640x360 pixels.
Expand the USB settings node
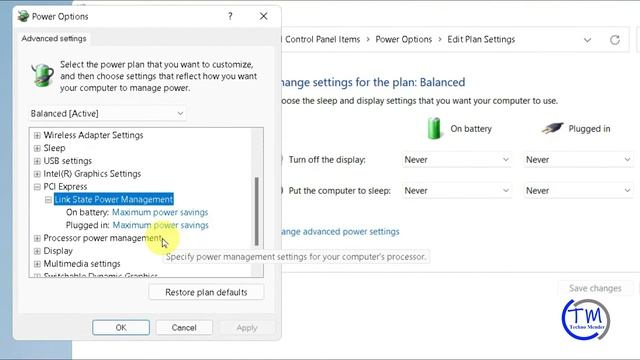tap(37, 161)
